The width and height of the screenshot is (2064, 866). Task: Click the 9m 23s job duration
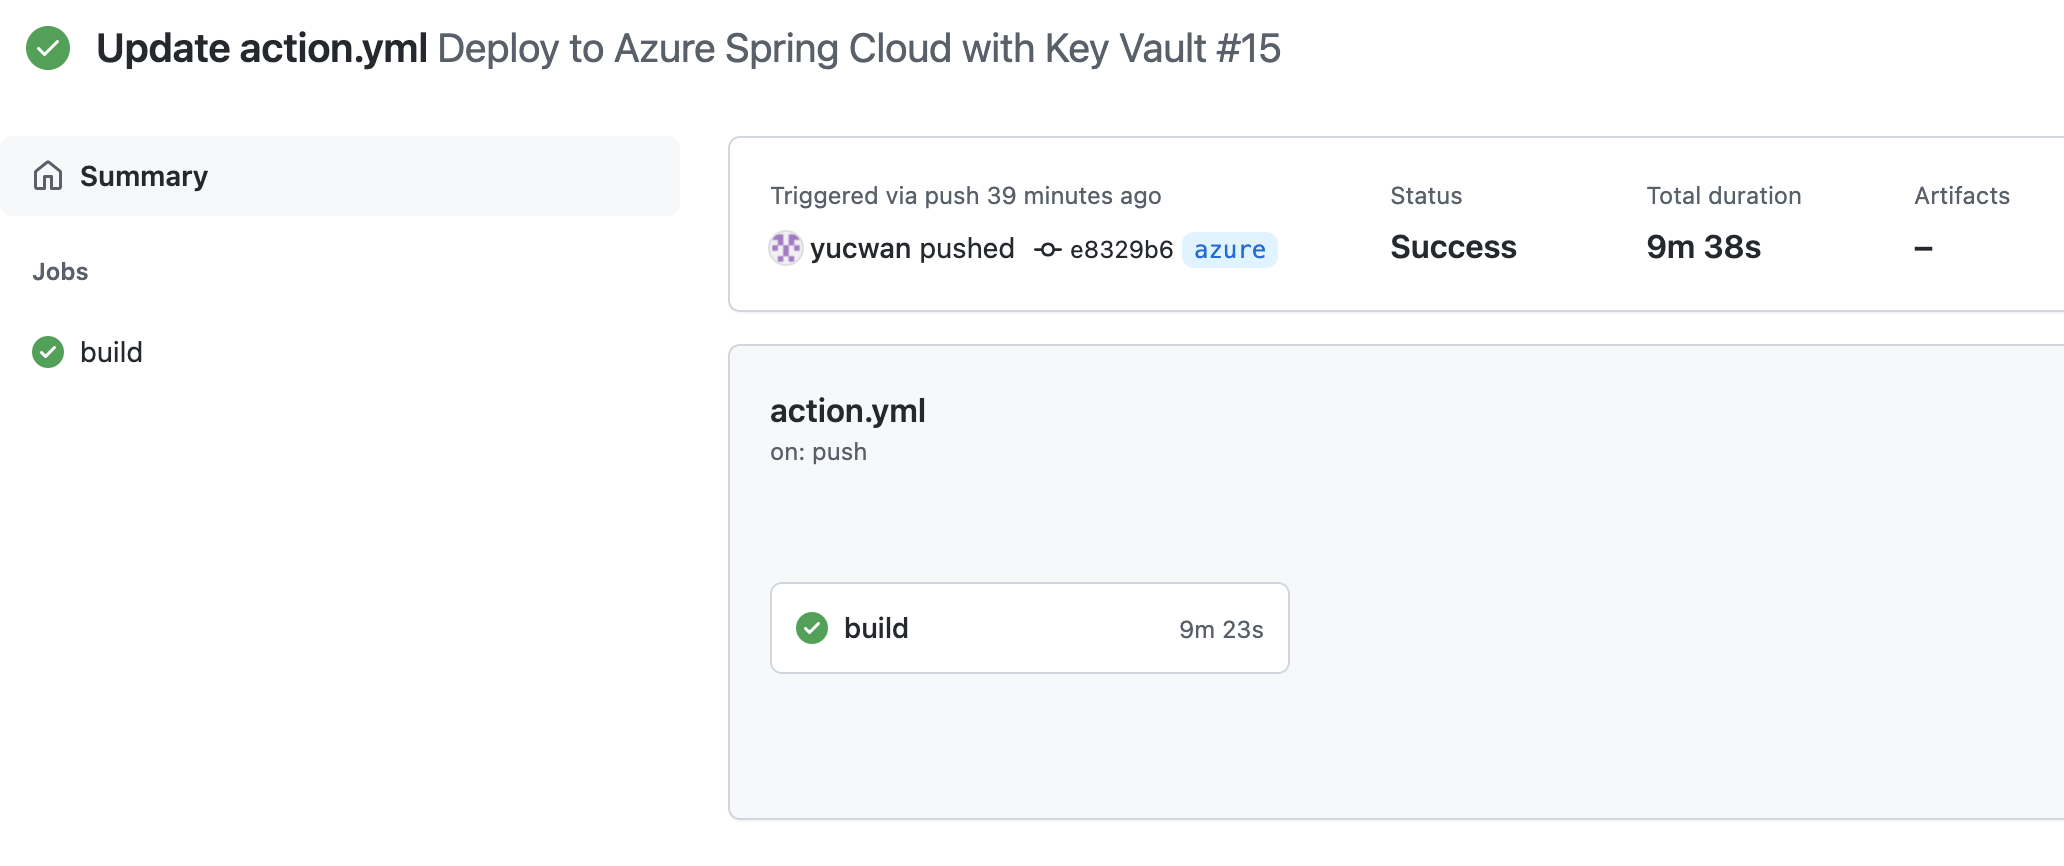point(1221,629)
